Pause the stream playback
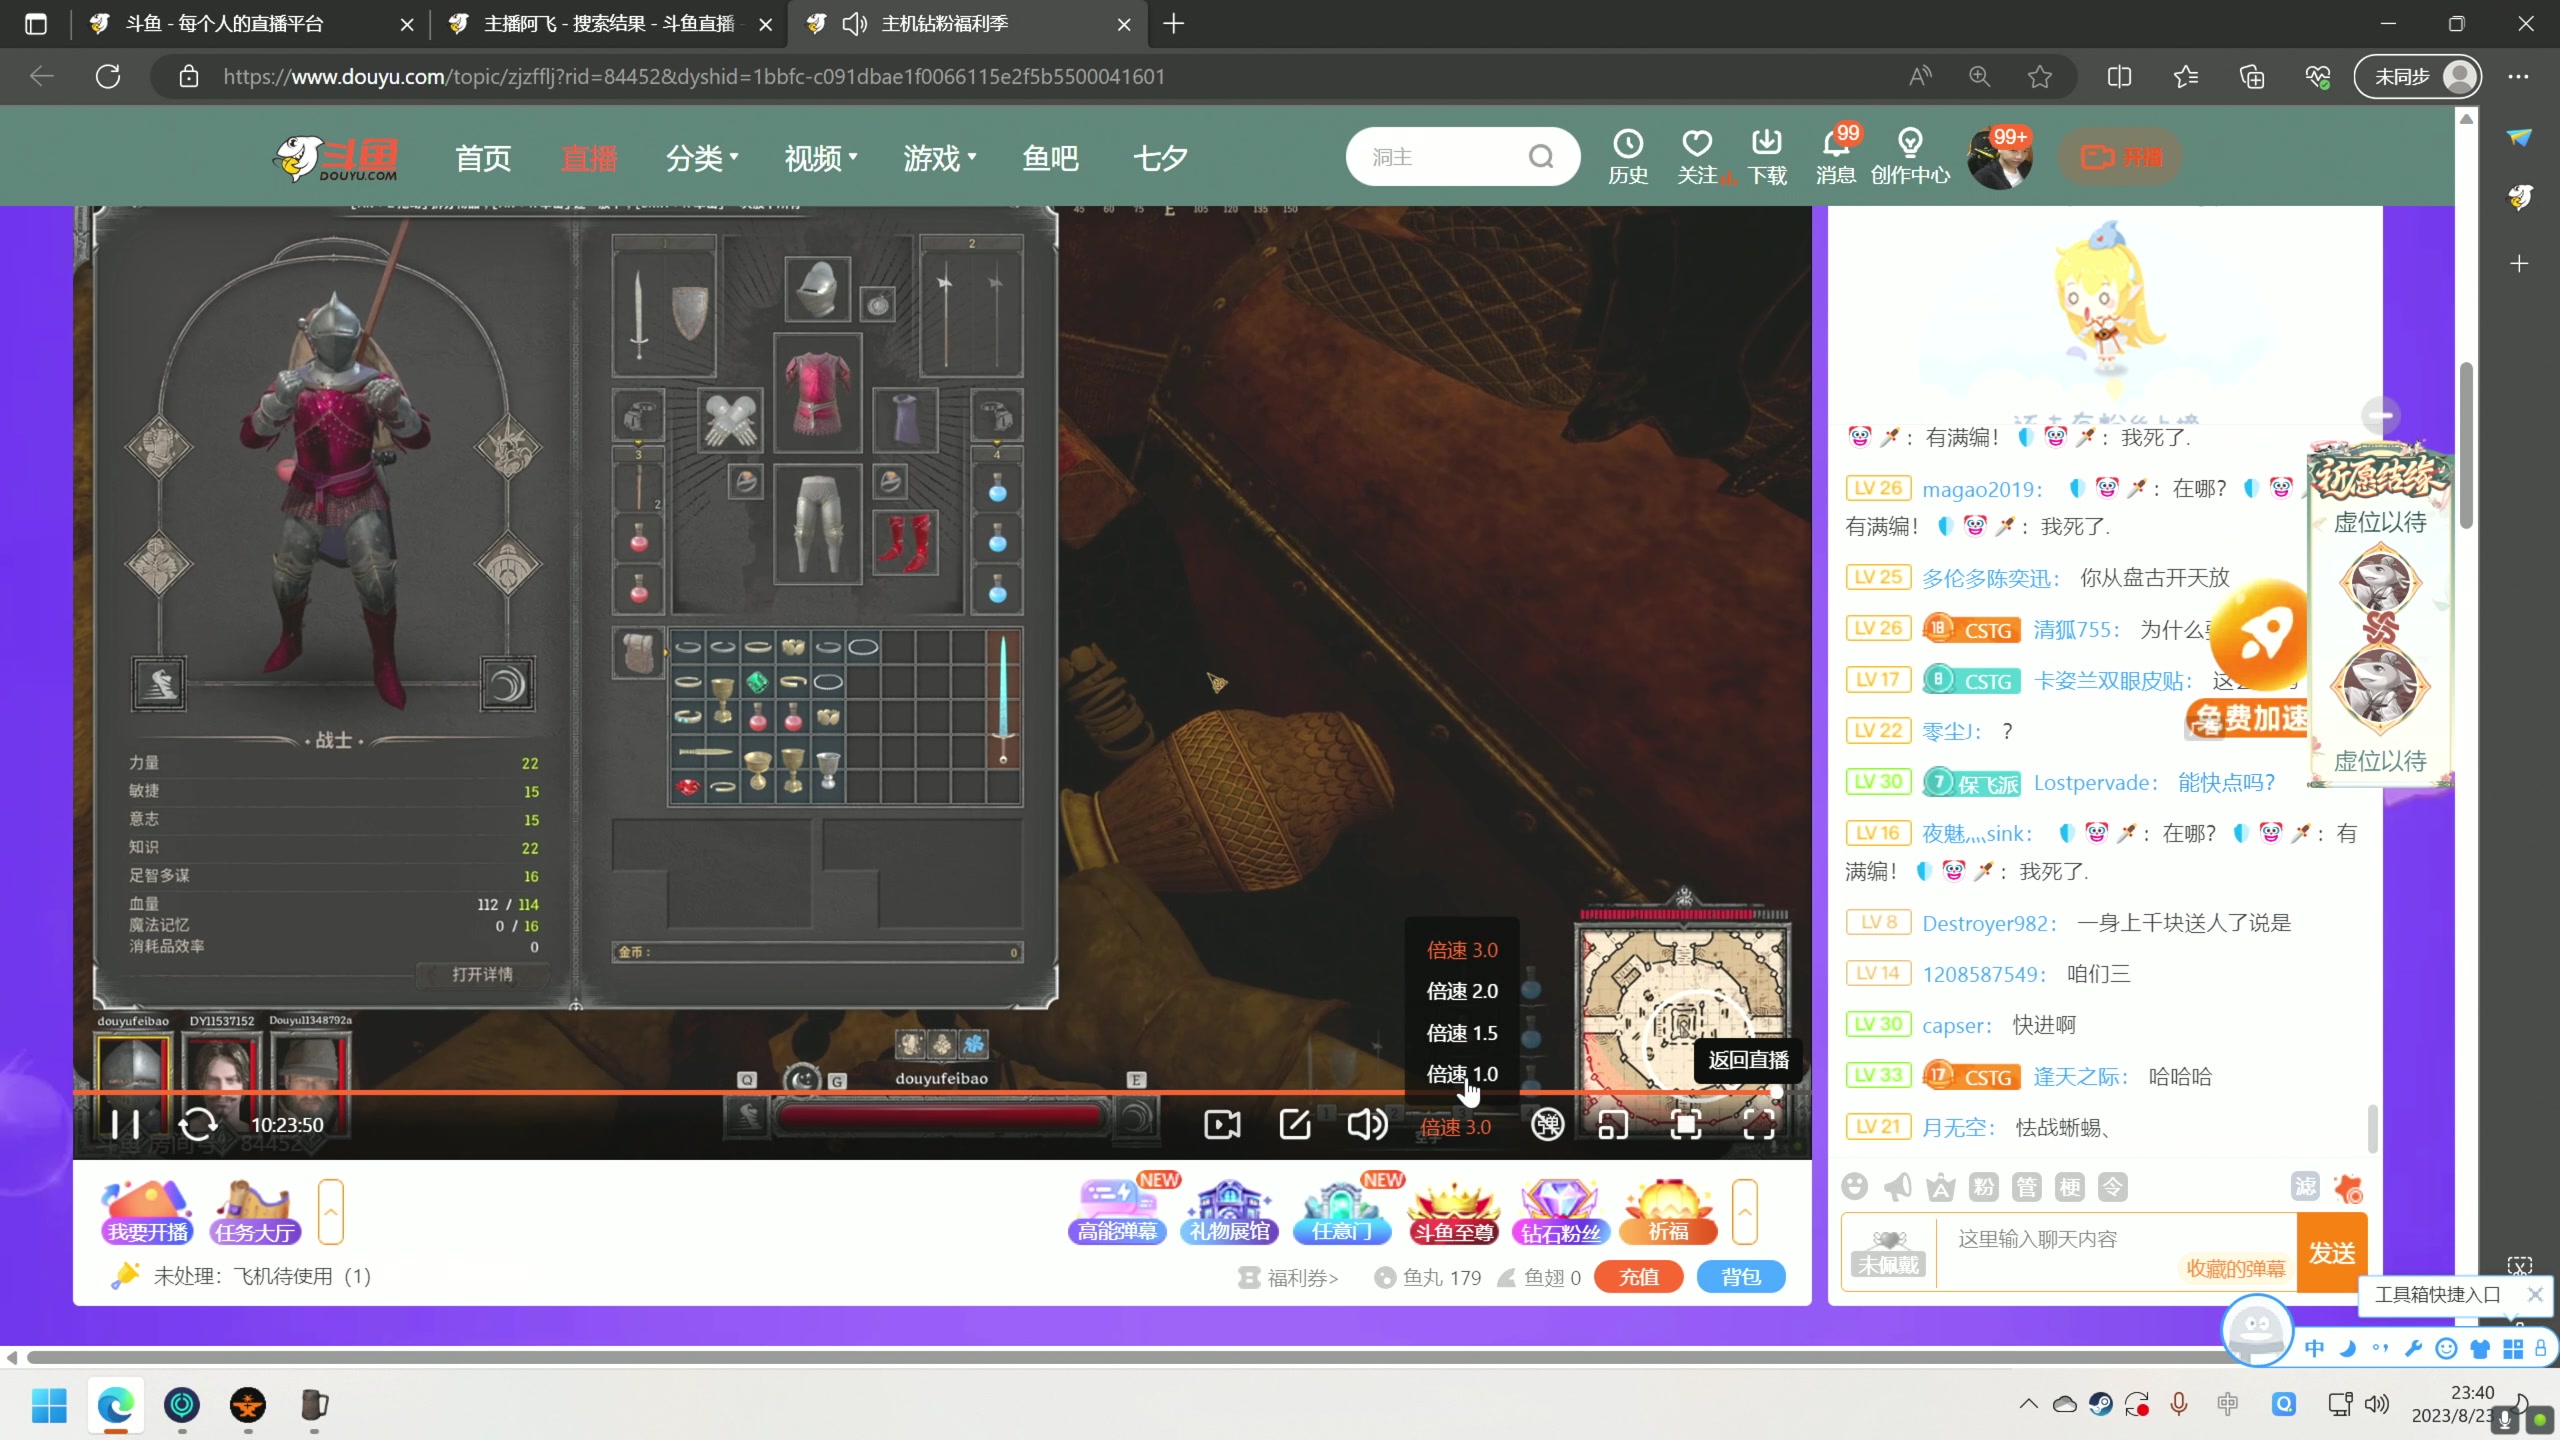2560x1440 pixels. coord(125,1125)
